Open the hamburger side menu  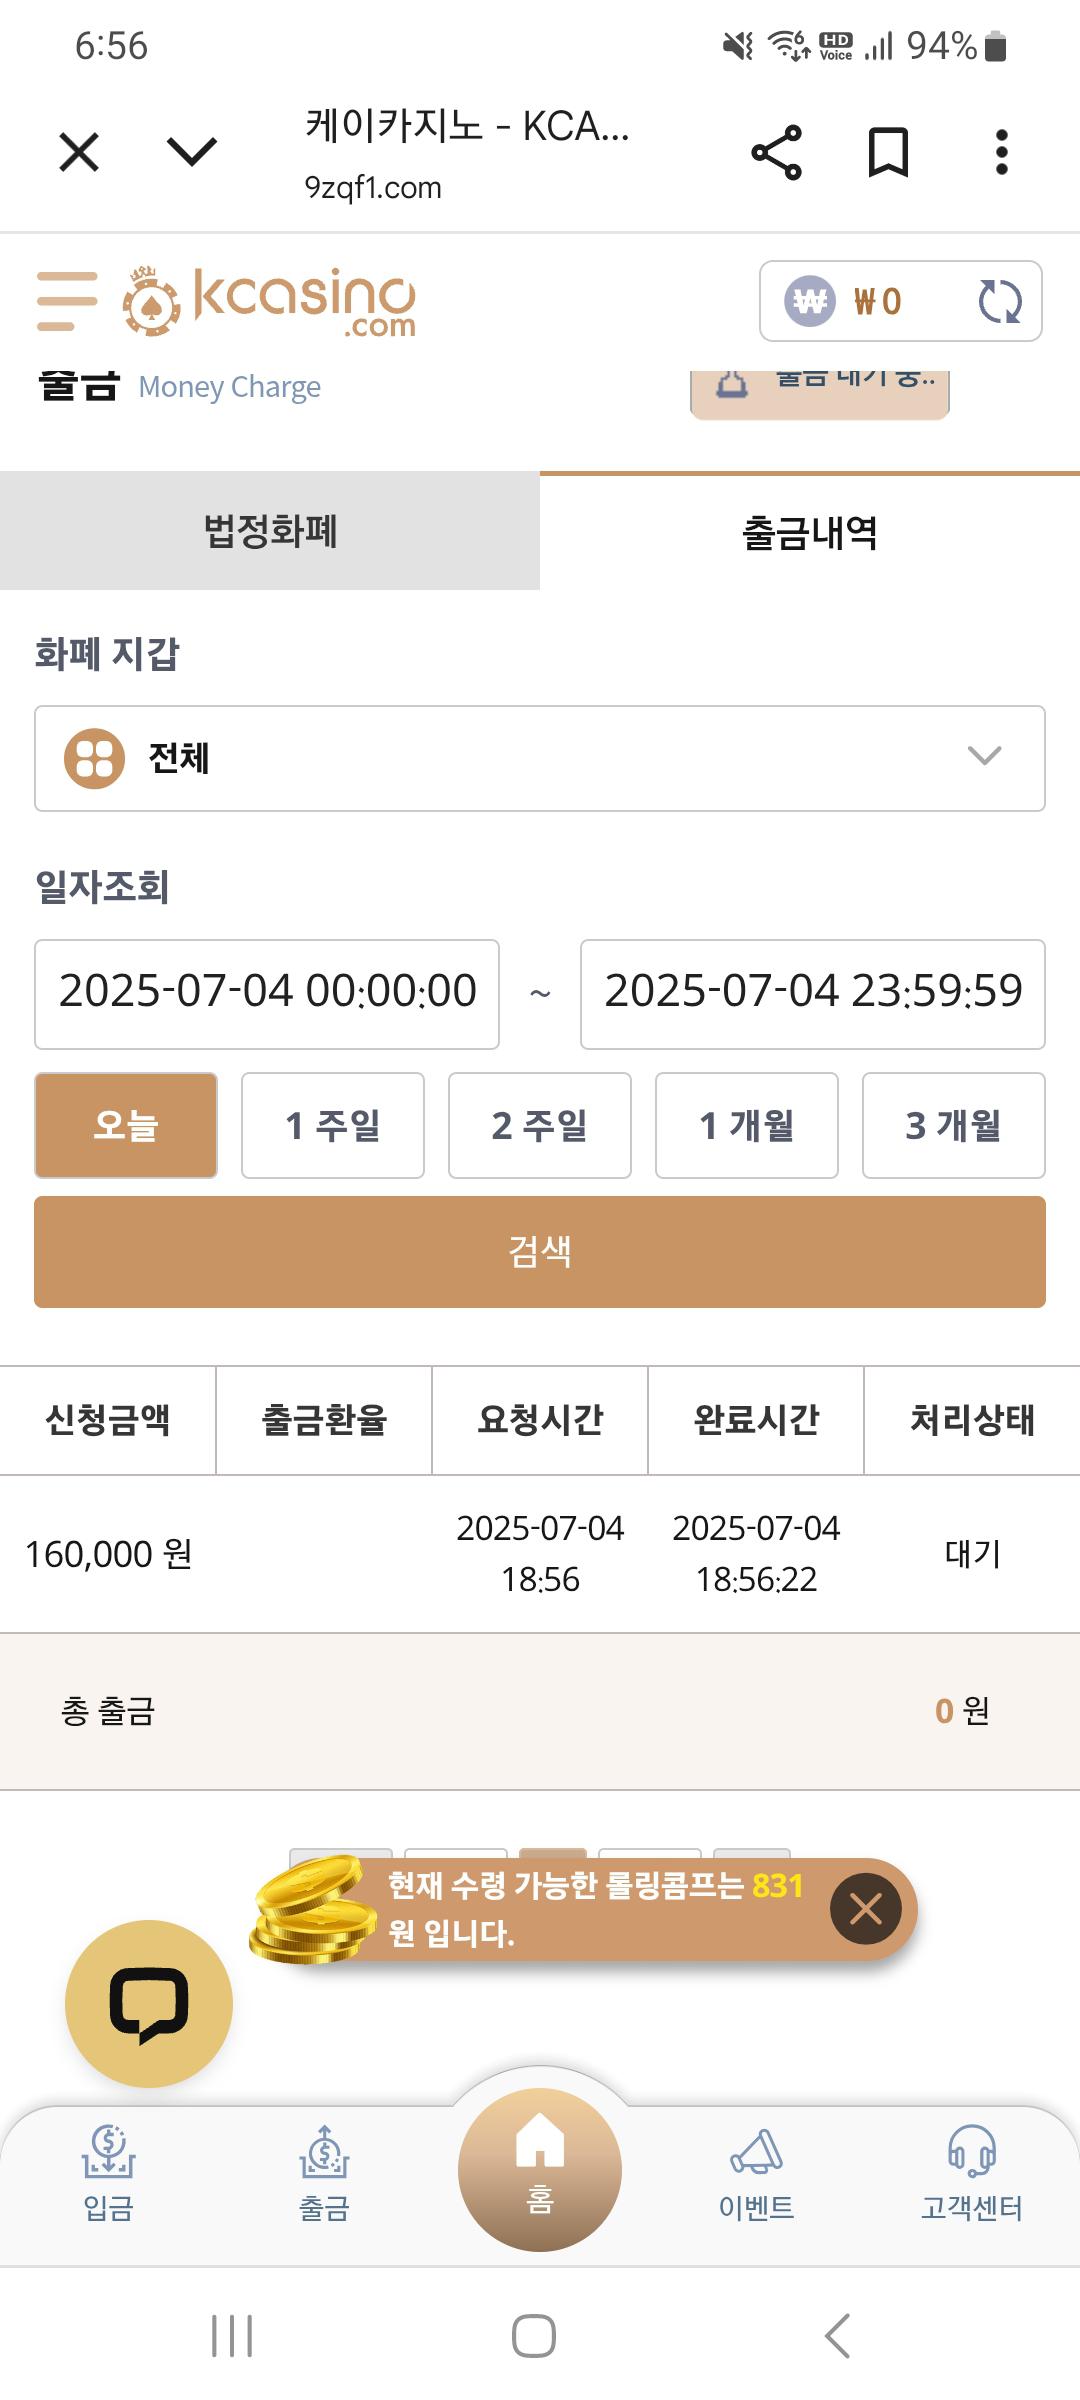coord(67,301)
